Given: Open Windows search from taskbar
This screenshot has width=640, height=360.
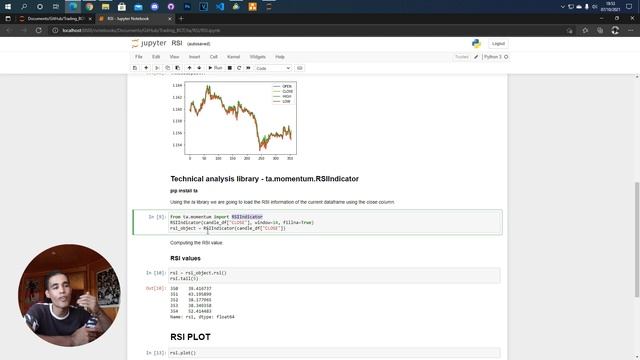Looking at the screenshot, I should click(24, 7).
